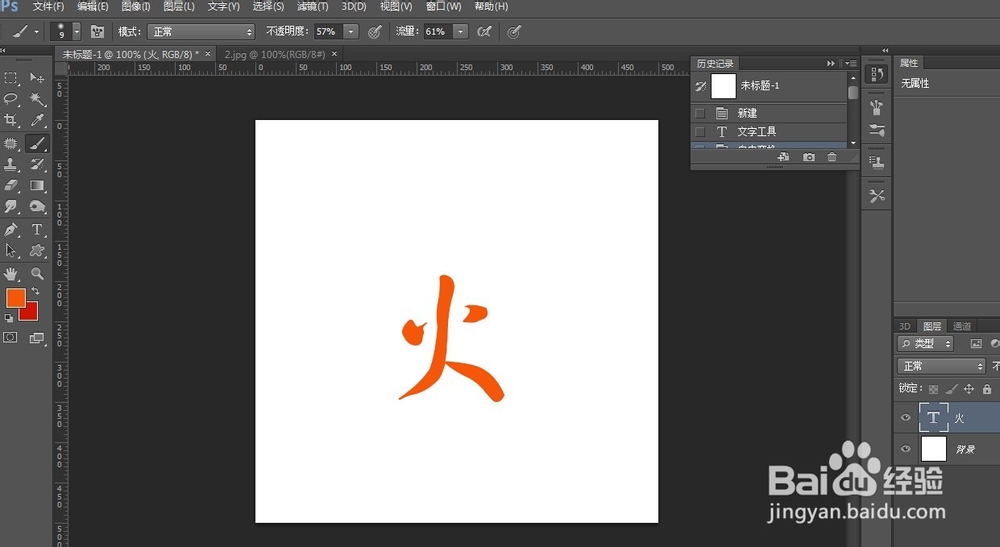Open the 图层(L) menu
1000x547 pixels.
(x=179, y=6)
